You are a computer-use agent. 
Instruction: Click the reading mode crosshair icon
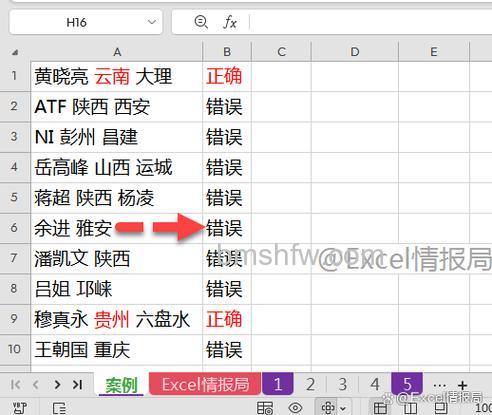(x=328, y=408)
